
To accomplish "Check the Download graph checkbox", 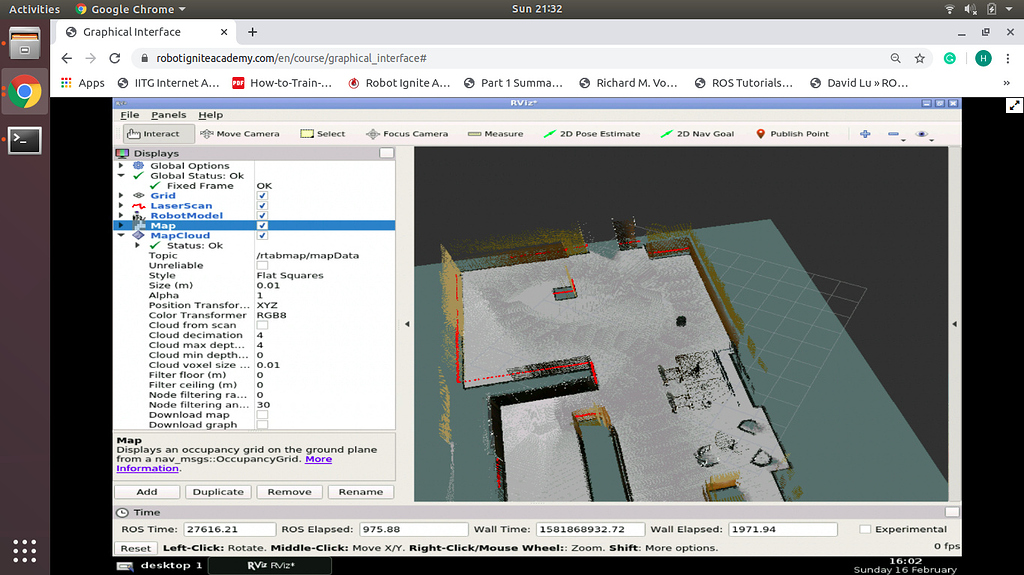I will tap(262, 425).
